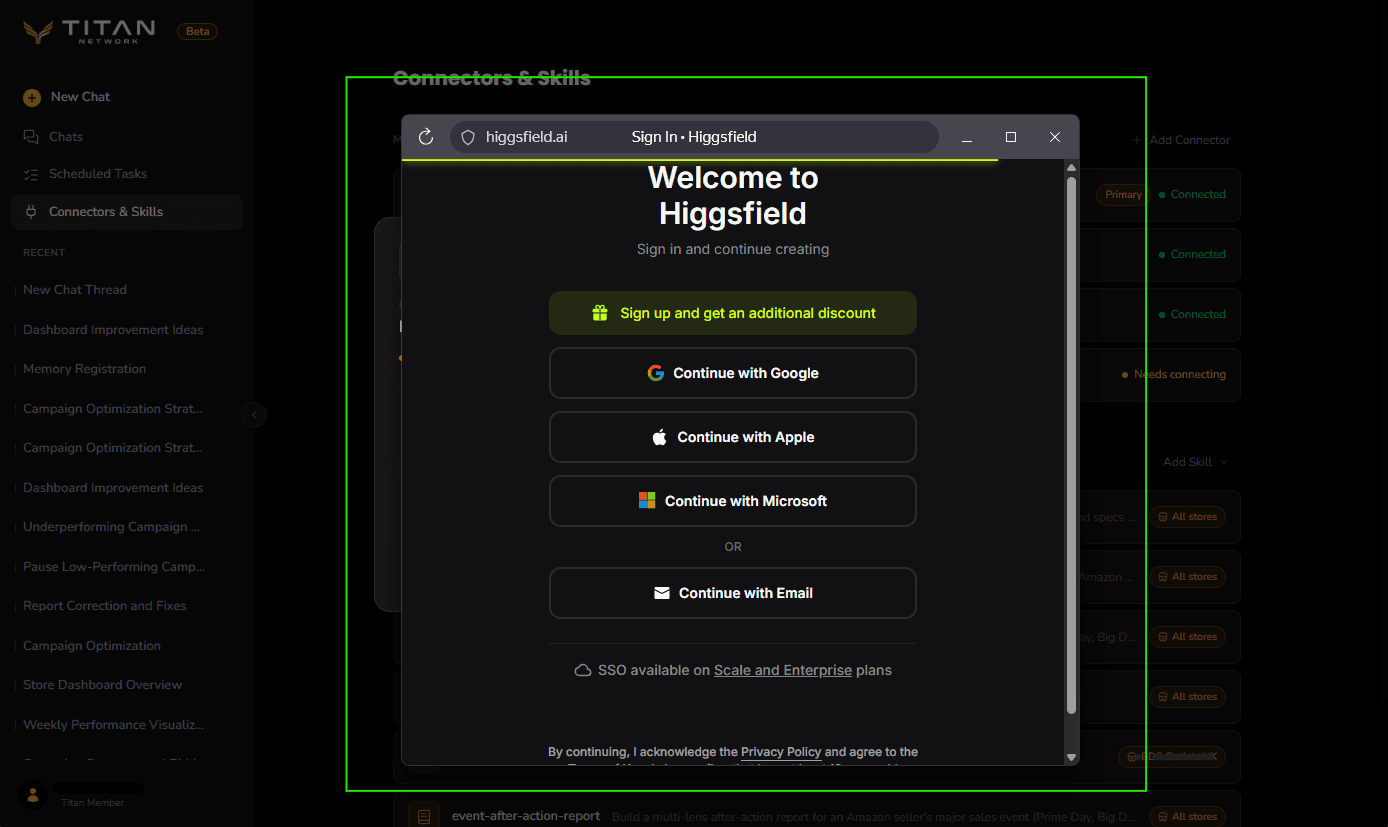Continue with Microsoft sign-in
1388x827 pixels.
point(733,501)
